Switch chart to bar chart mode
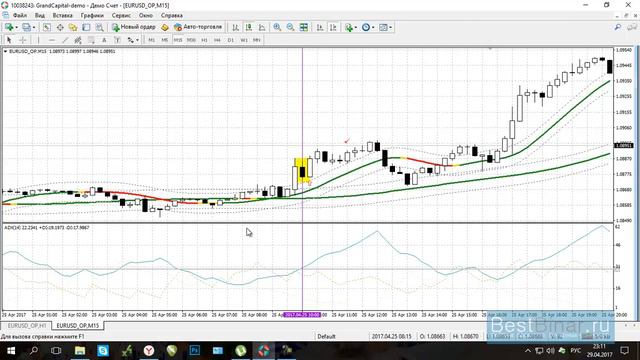Image resolution: width=640 pixels, height=360 pixels. coord(236,27)
